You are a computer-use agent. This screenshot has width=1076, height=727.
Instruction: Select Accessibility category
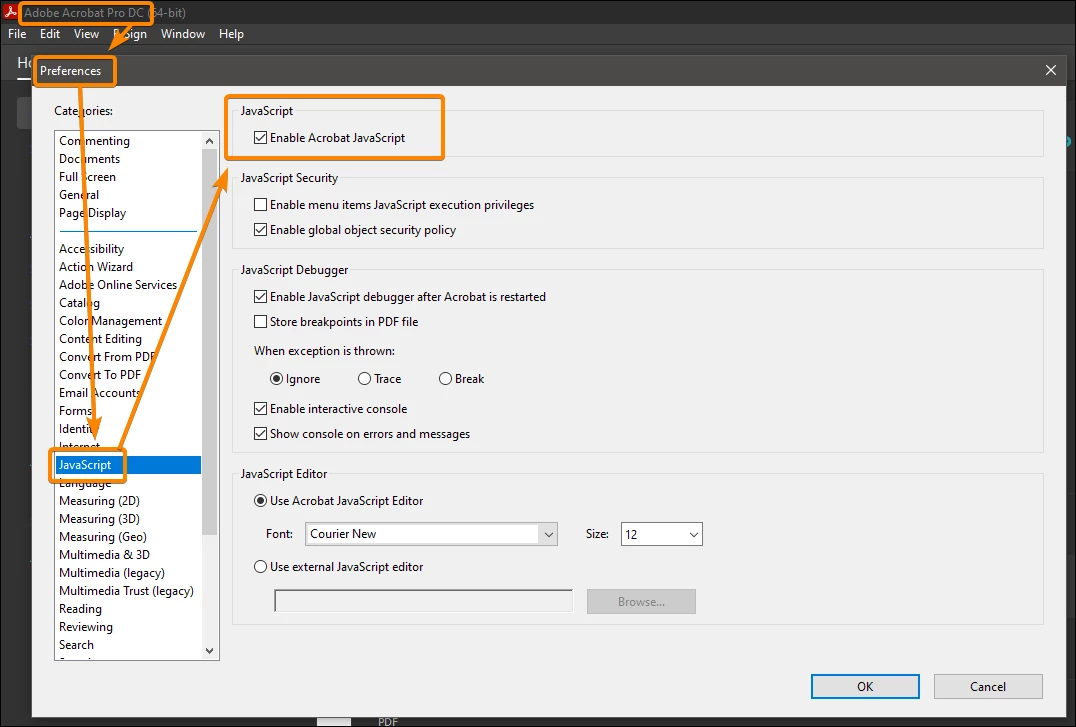(91, 249)
